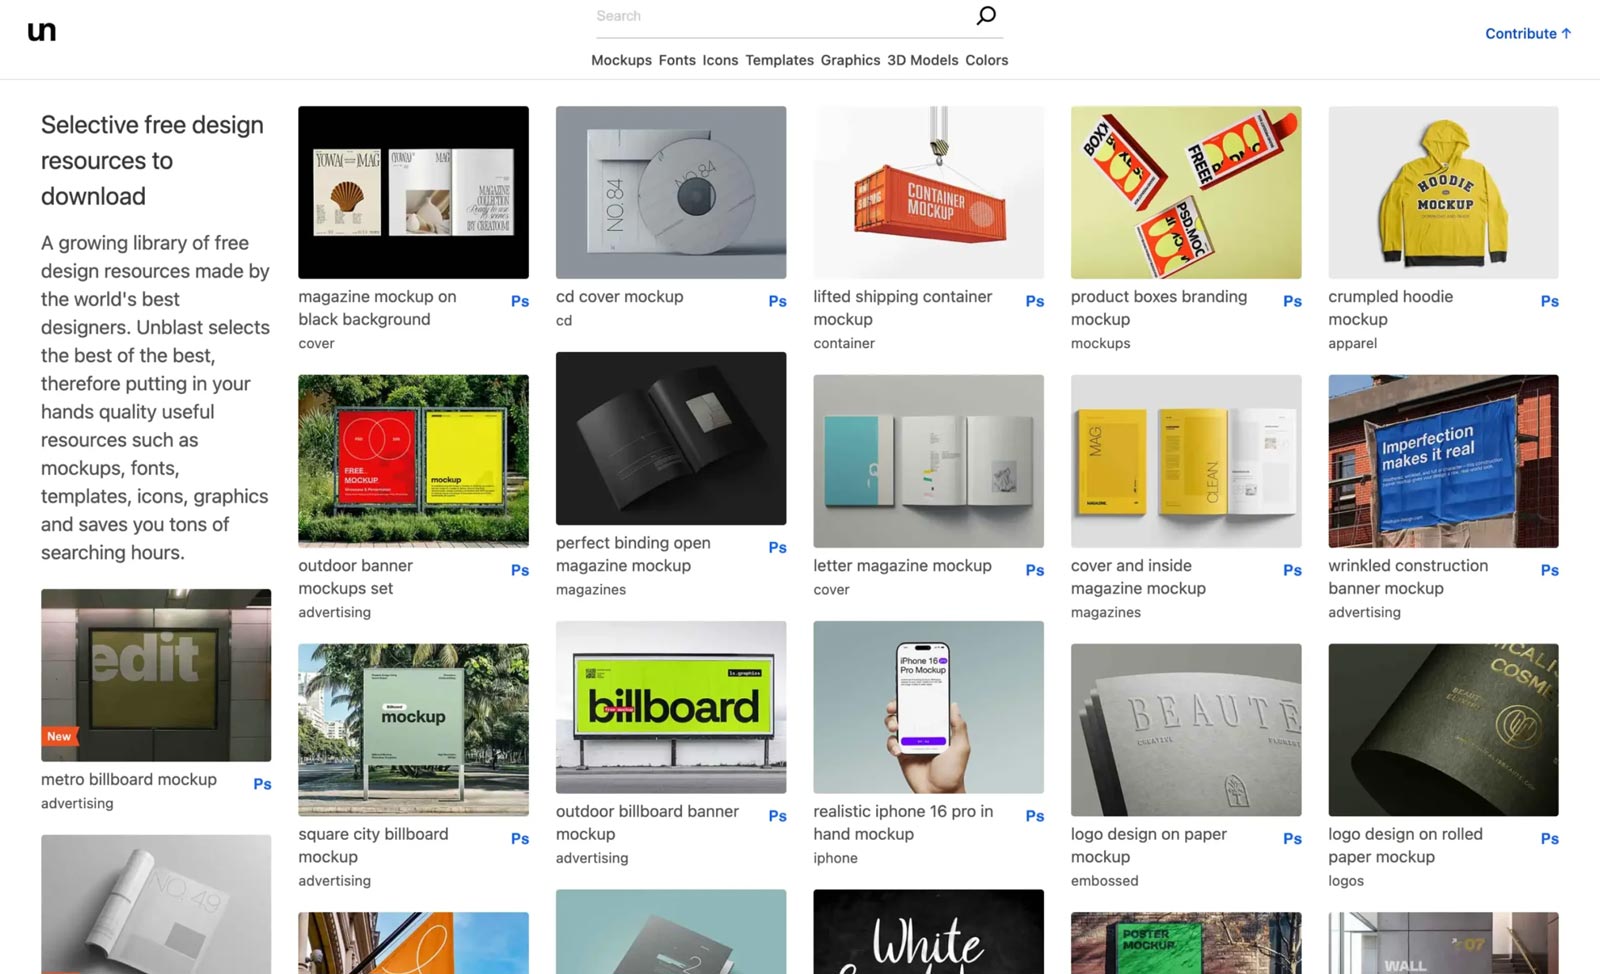Open the blue construction banner mockup image
Viewport: 1600px width, 974px height.
pyautogui.click(x=1443, y=461)
